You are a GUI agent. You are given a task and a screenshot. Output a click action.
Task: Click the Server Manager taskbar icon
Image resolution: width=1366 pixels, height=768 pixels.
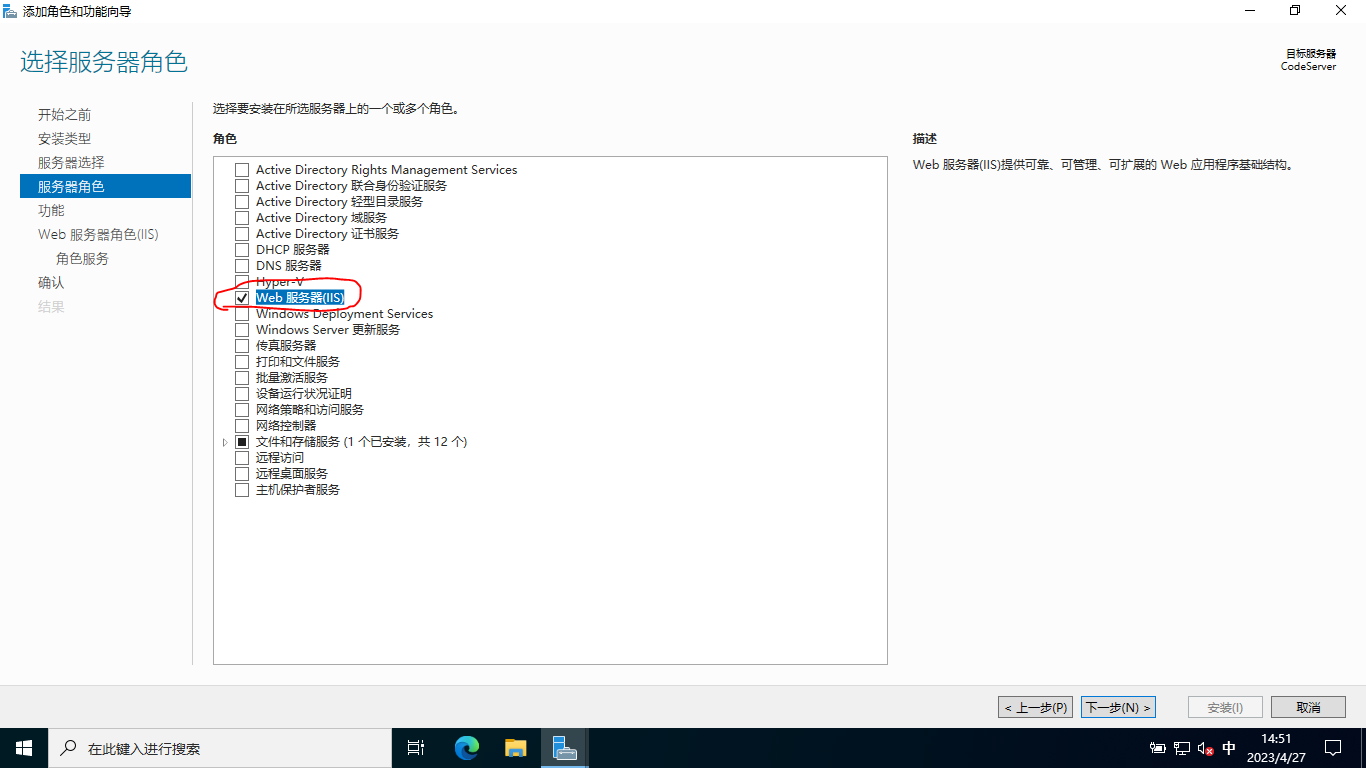click(564, 748)
